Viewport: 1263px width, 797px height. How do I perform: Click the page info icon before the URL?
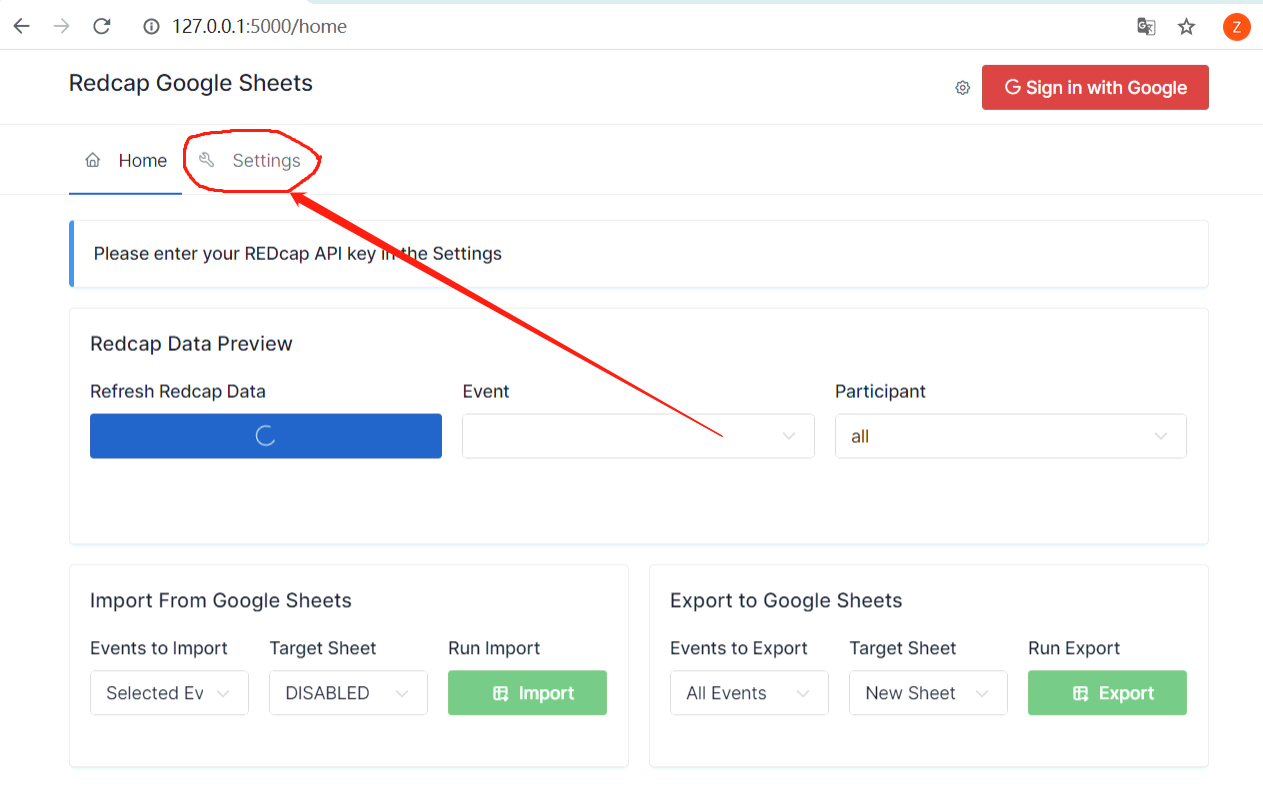click(150, 27)
